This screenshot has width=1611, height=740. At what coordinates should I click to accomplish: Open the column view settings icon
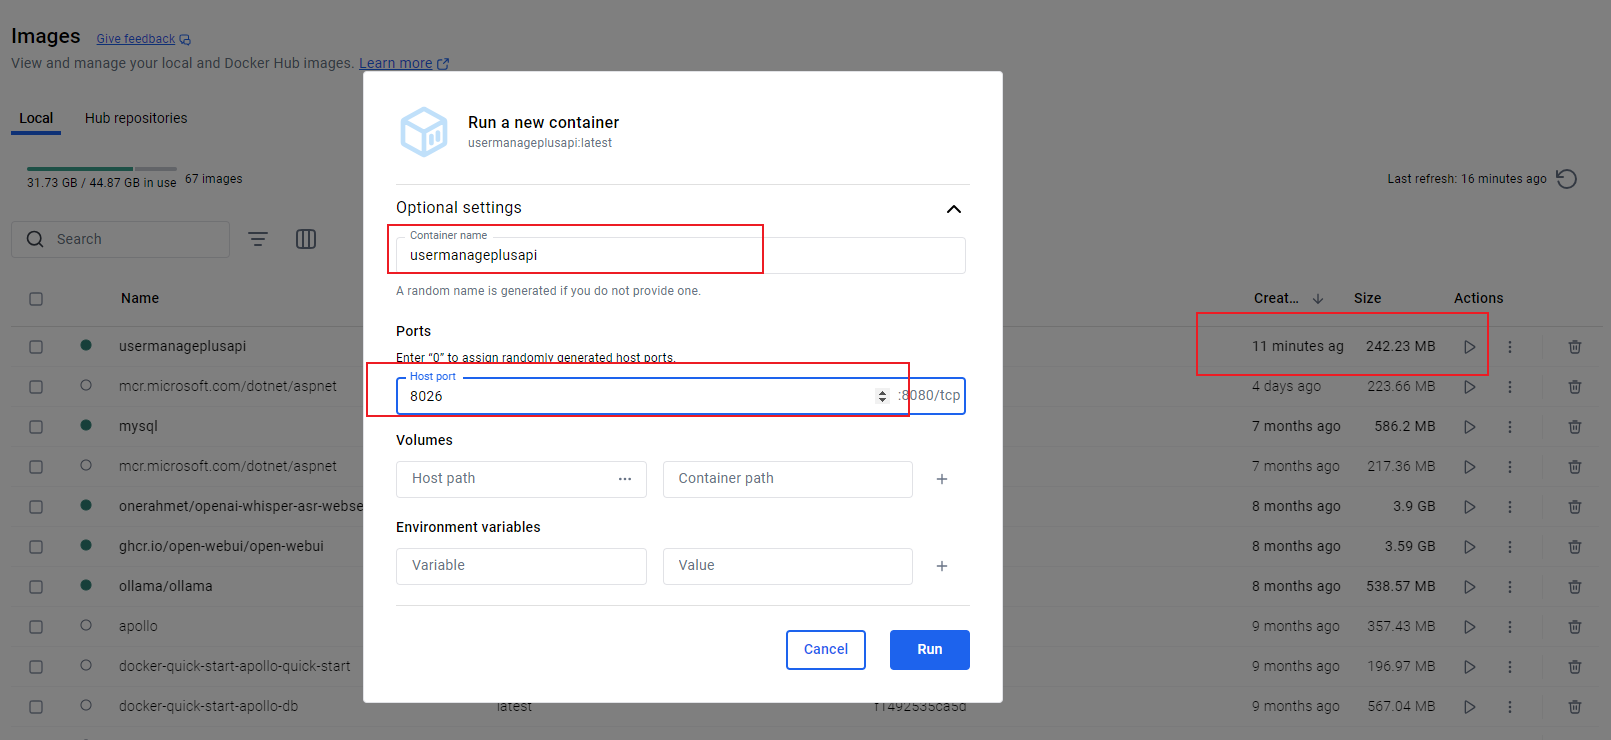tap(306, 239)
